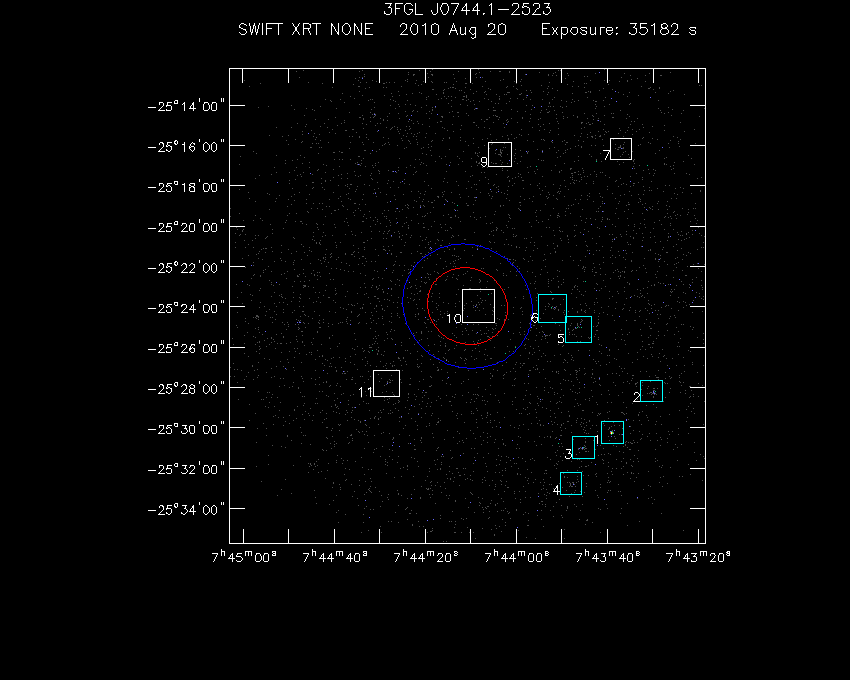Click the declination label -25°34'00"
Image resolution: width=850 pixels, height=680 pixels.
pyautogui.click(x=186, y=510)
